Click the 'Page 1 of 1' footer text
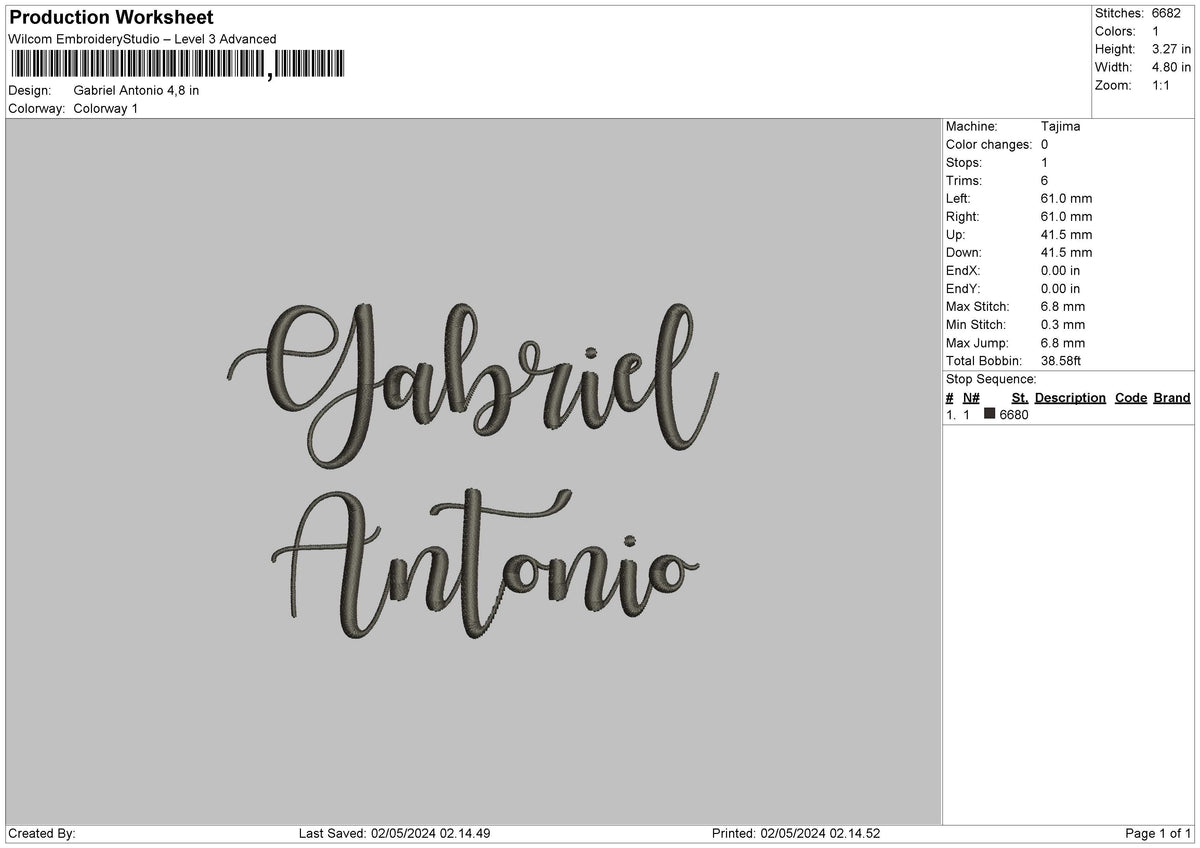 pyautogui.click(x=1158, y=833)
